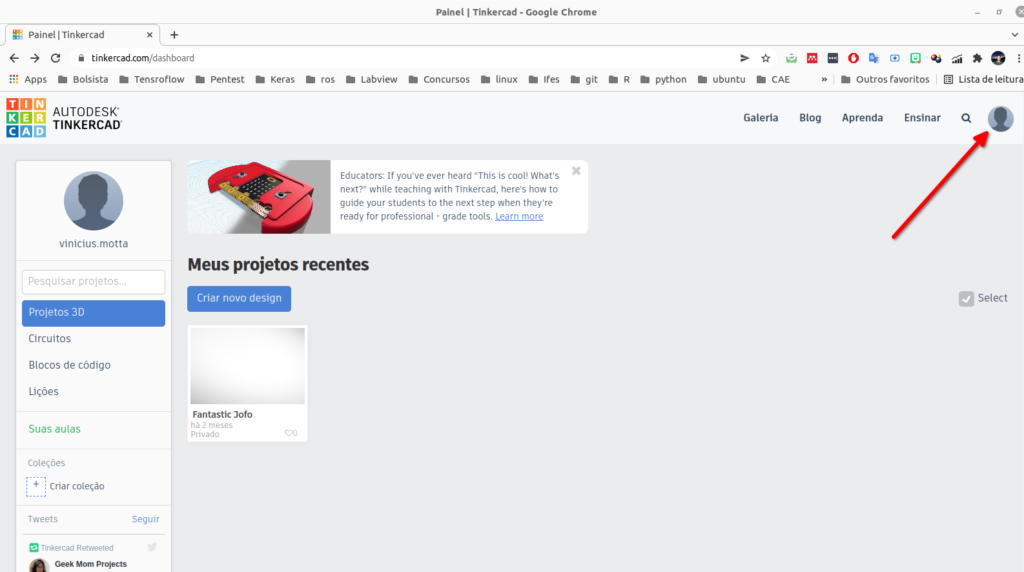Open the search magnifier icon in header
Screen dimensions: 1024x572
(966, 118)
